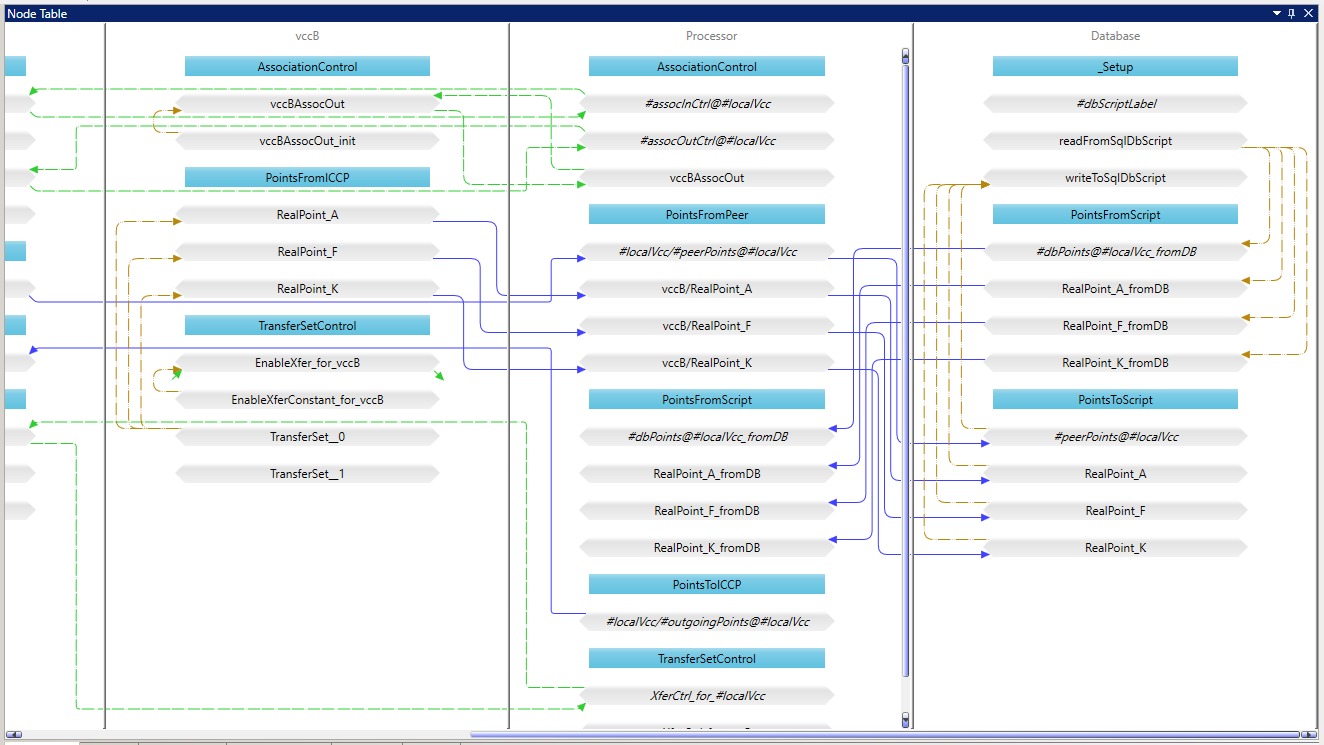Image resolution: width=1324 pixels, height=745 pixels.
Task: Select the writeToSqlDbScript node
Action: [1115, 177]
